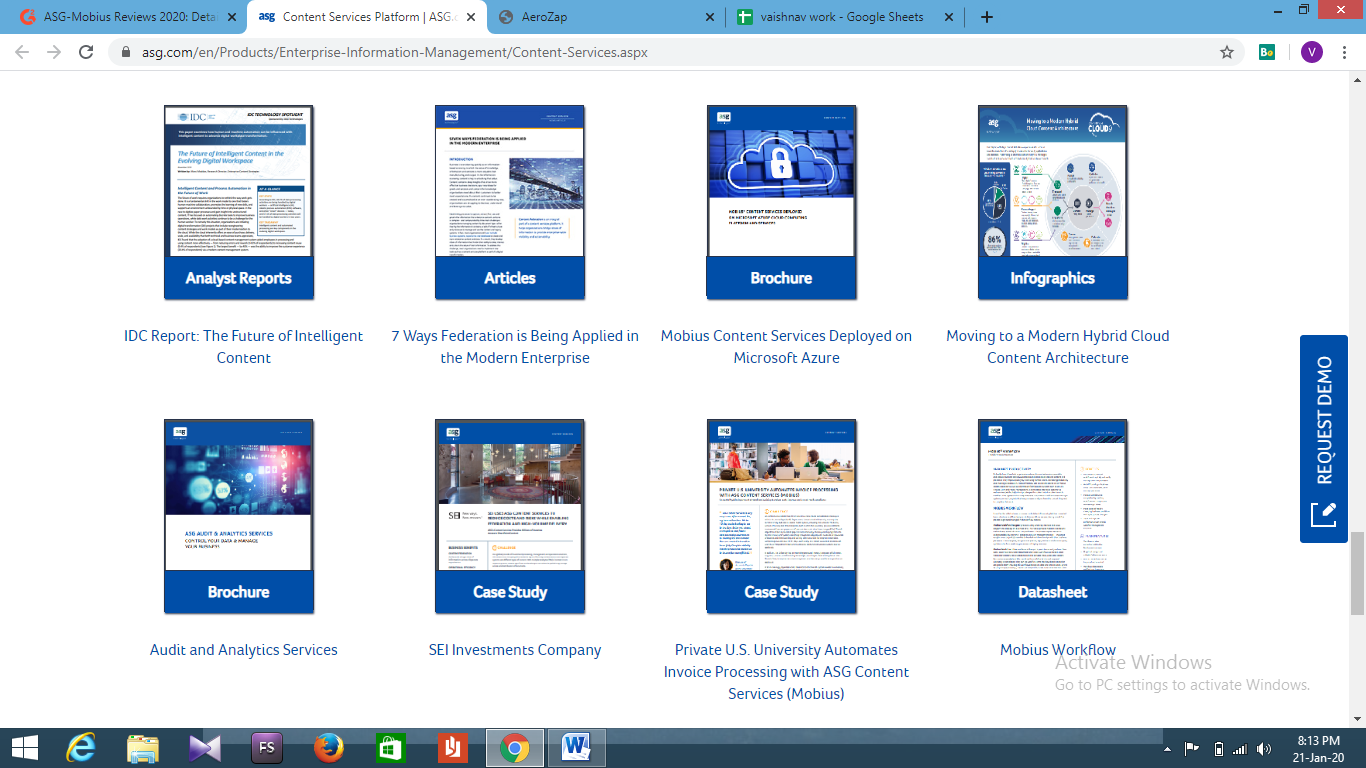1366x768 pixels.
Task: Open the green Bo extension icon
Action: click(x=1267, y=52)
